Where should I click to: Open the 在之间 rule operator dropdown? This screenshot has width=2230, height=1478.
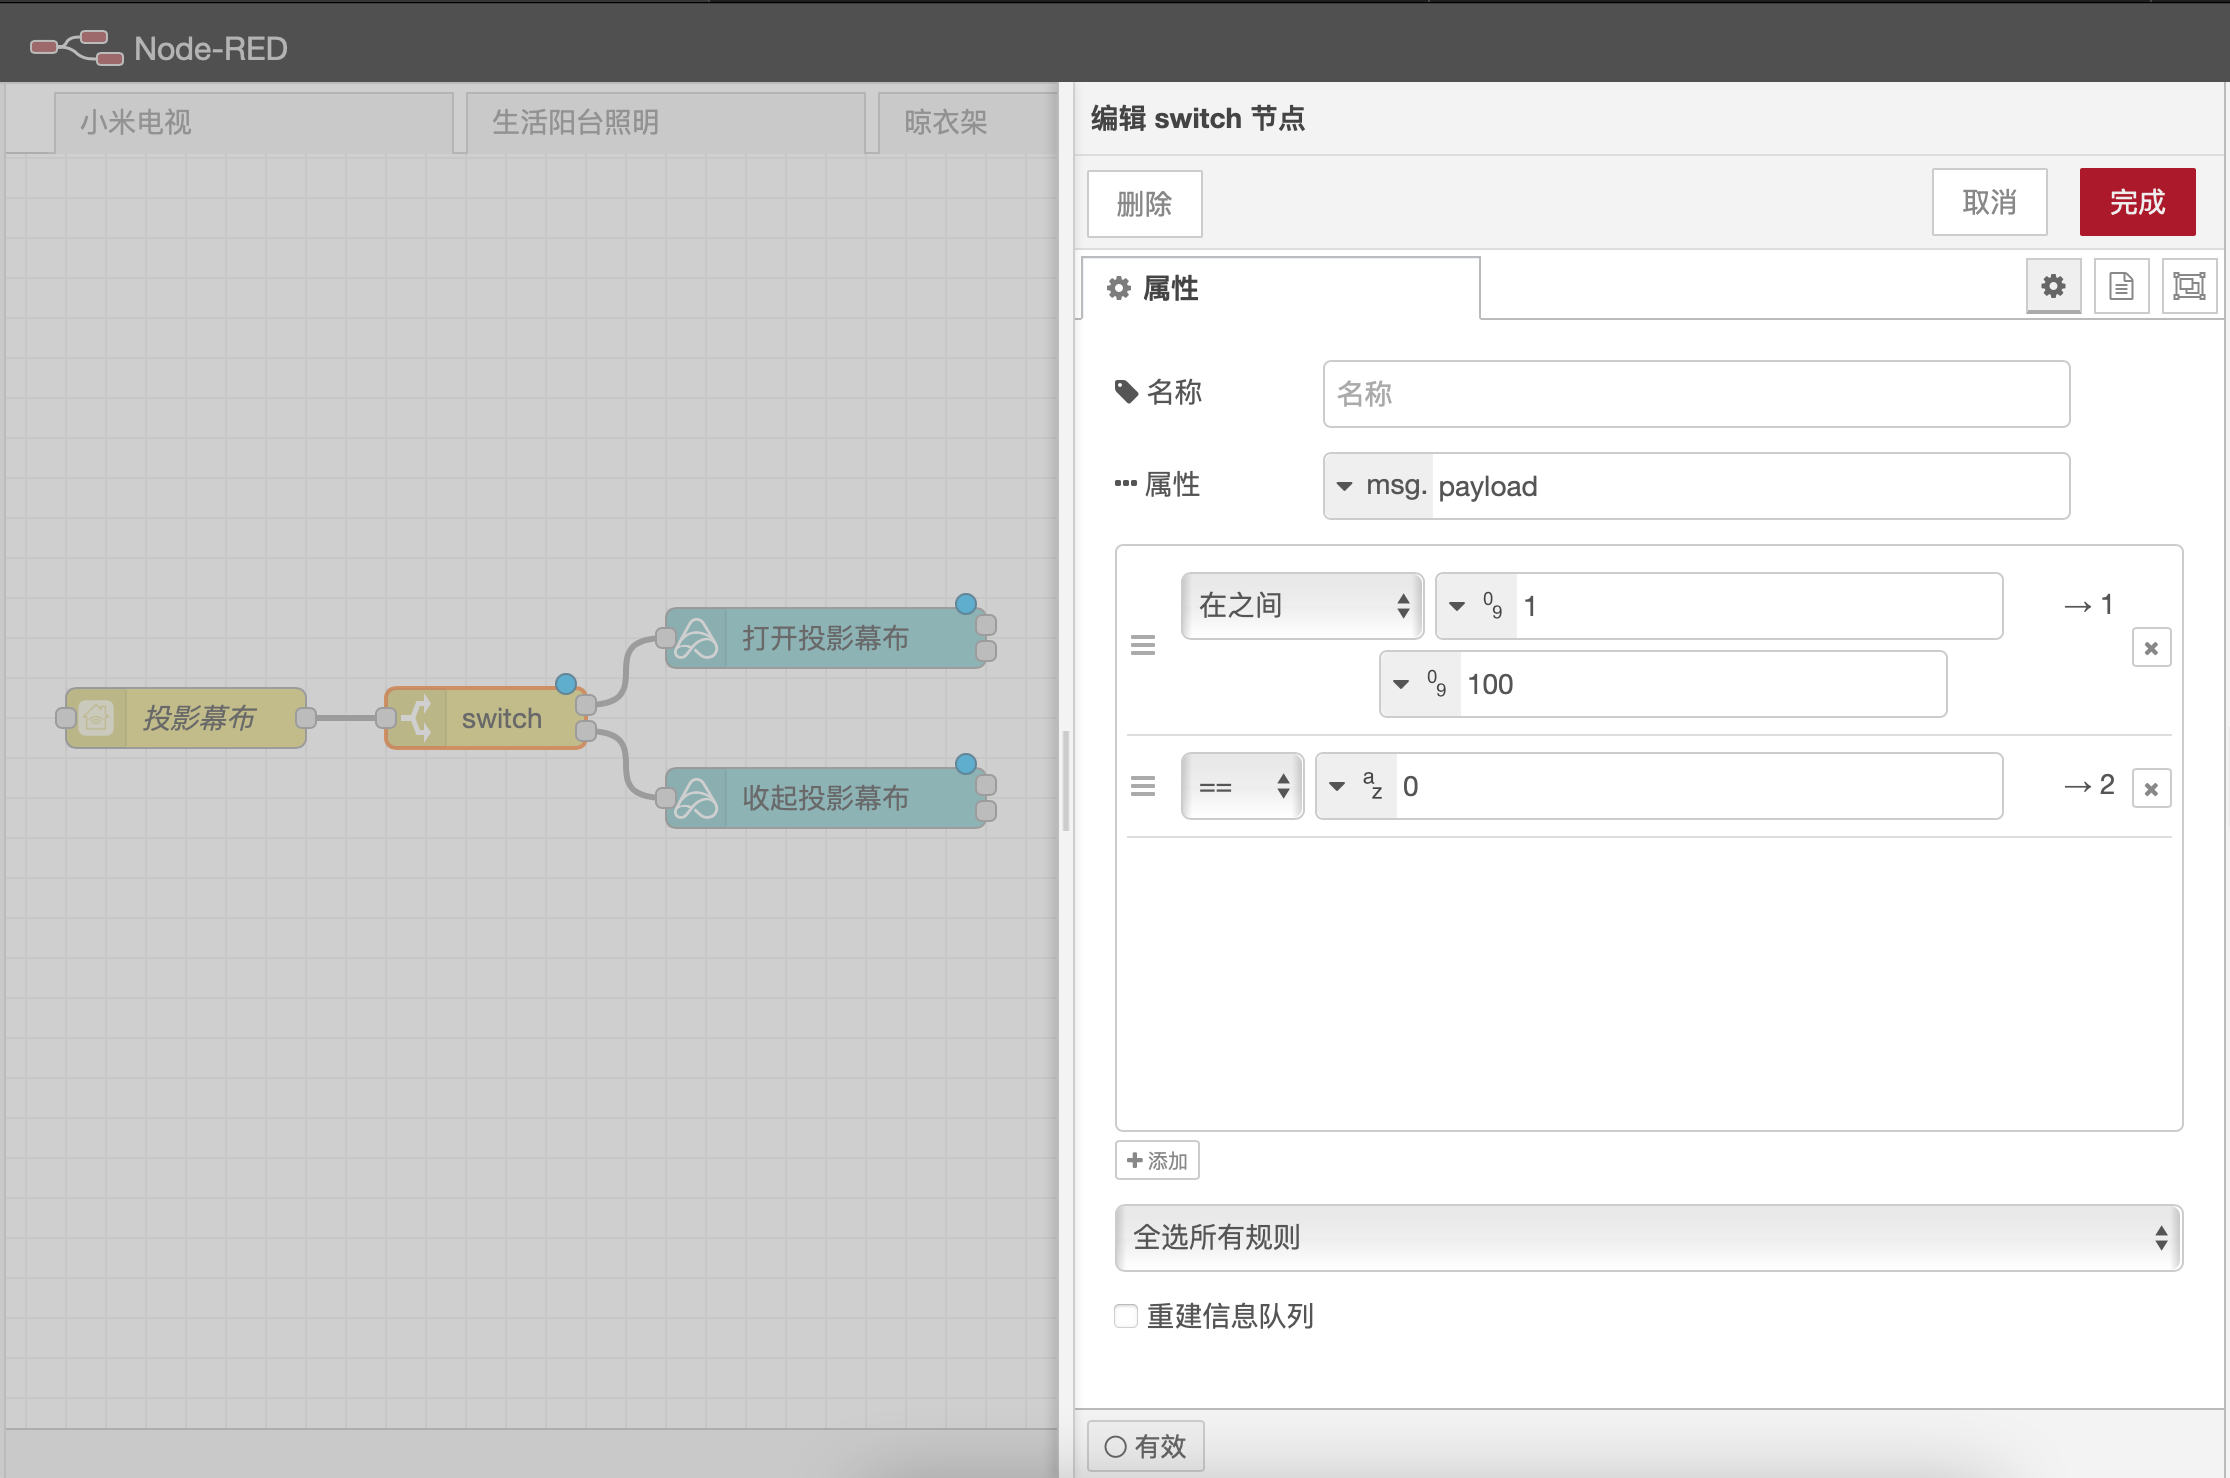pyautogui.click(x=1302, y=606)
